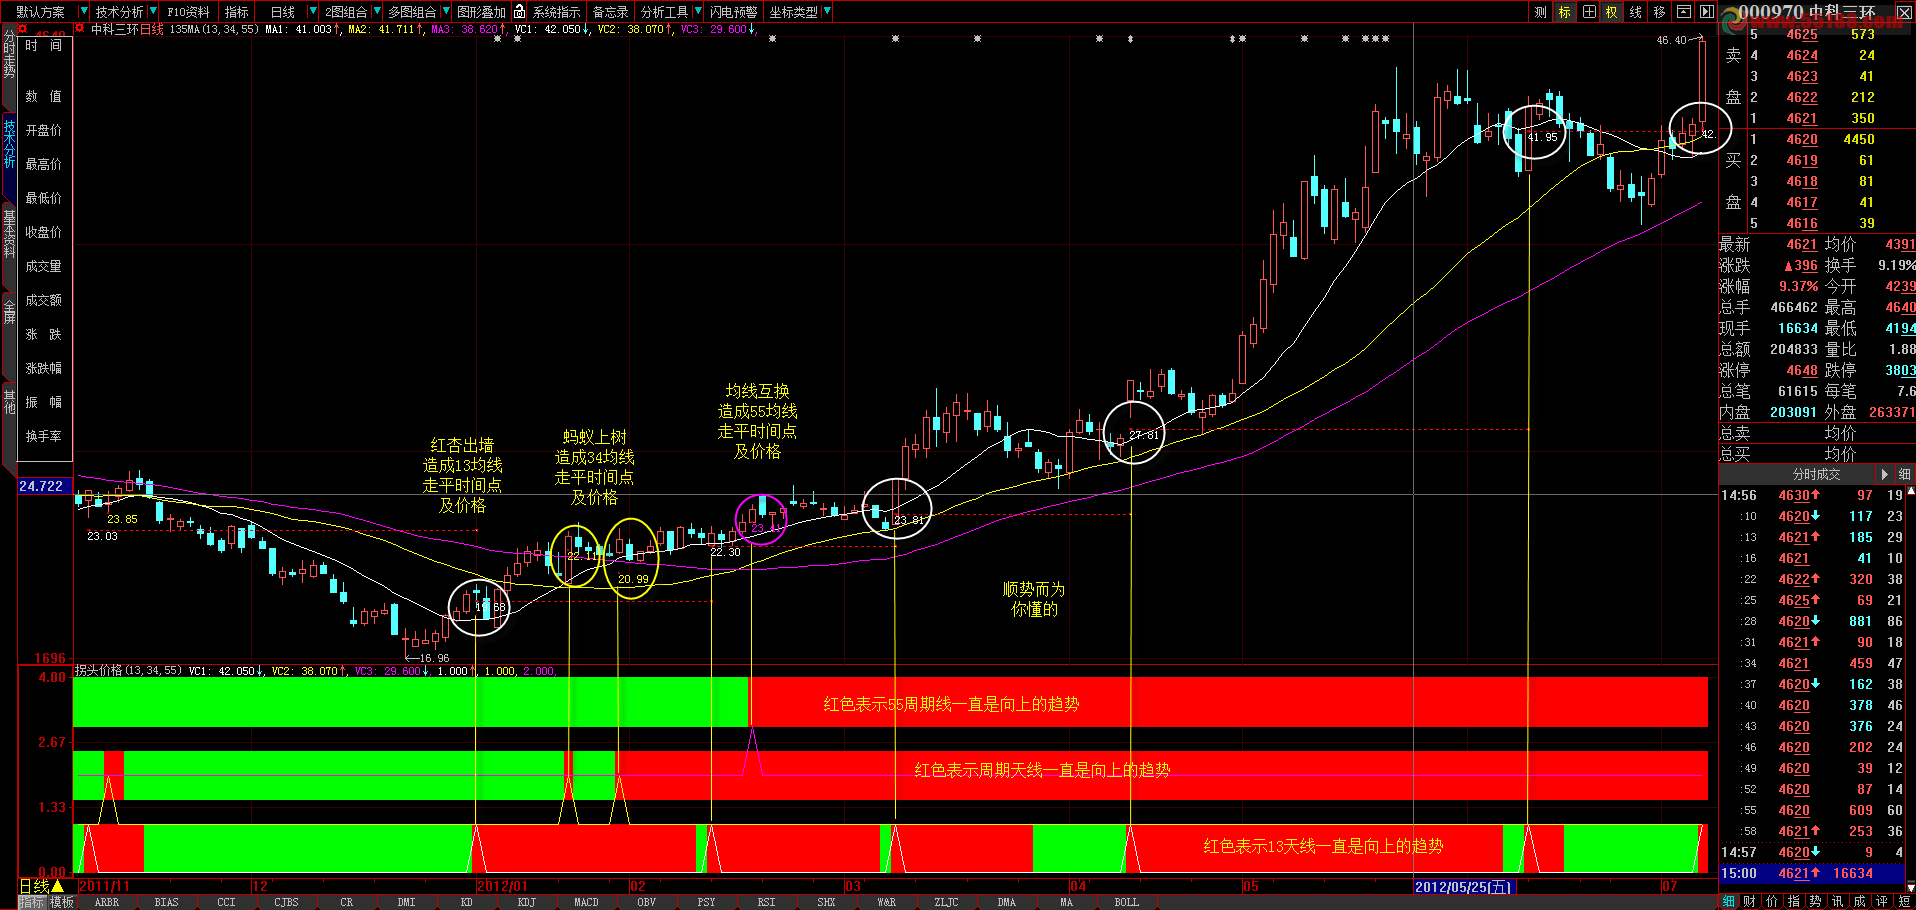Select the ARBR indicator tab
This screenshot has width=1916, height=910.
click(107, 902)
